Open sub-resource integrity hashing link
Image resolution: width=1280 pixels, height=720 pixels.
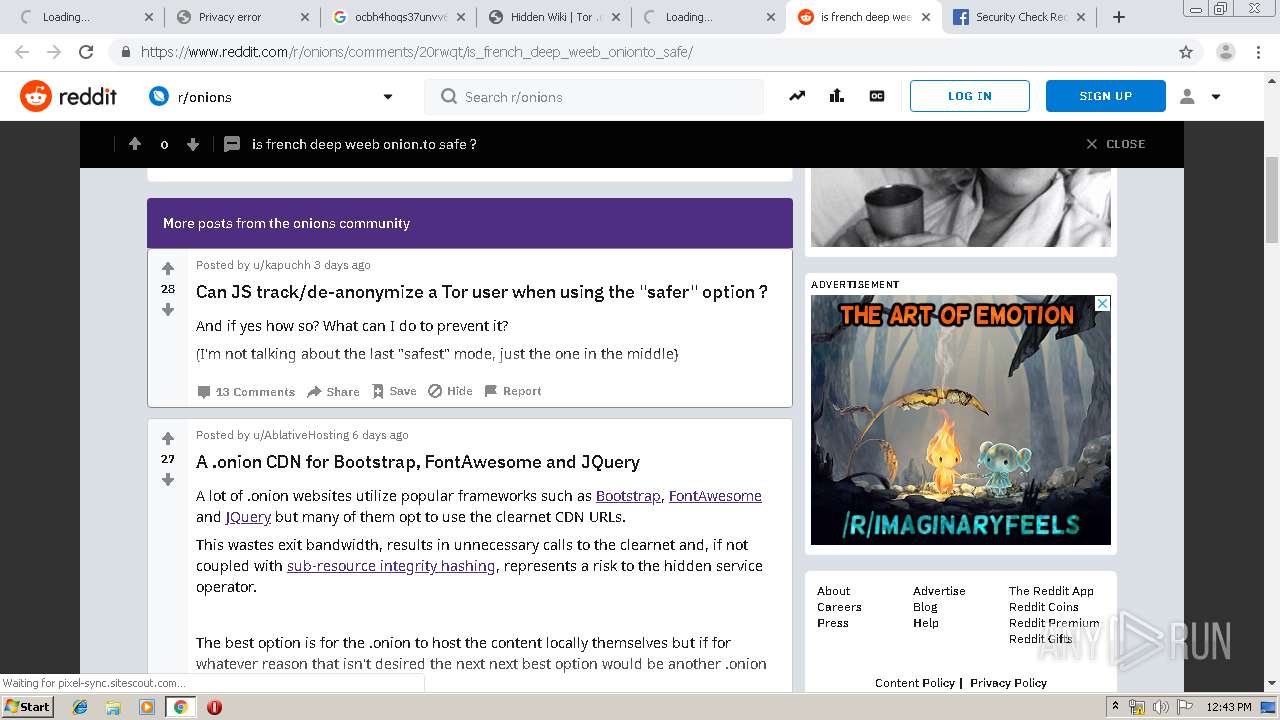click(391, 566)
